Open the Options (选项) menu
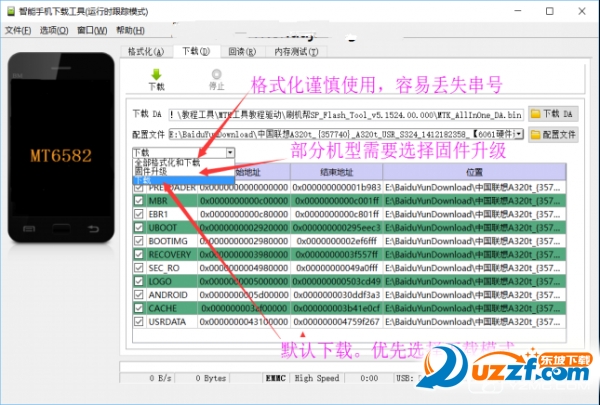 (54, 30)
